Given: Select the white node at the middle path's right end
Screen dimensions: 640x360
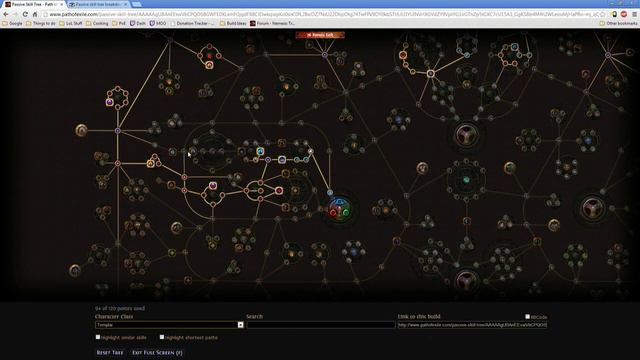Looking at the screenshot, I should point(311,151).
